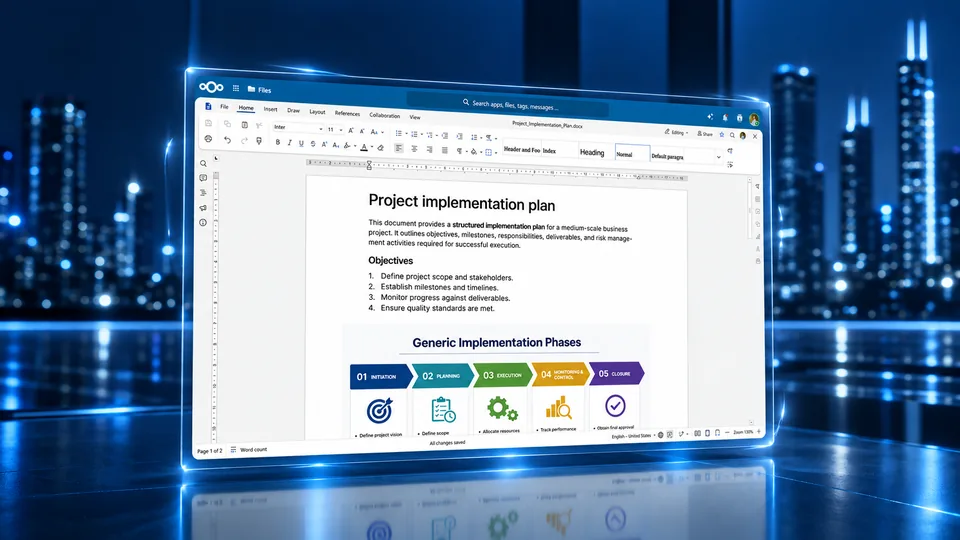Click the bulleted list icon
This screenshot has width=960, height=540.
(x=399, y=133)
